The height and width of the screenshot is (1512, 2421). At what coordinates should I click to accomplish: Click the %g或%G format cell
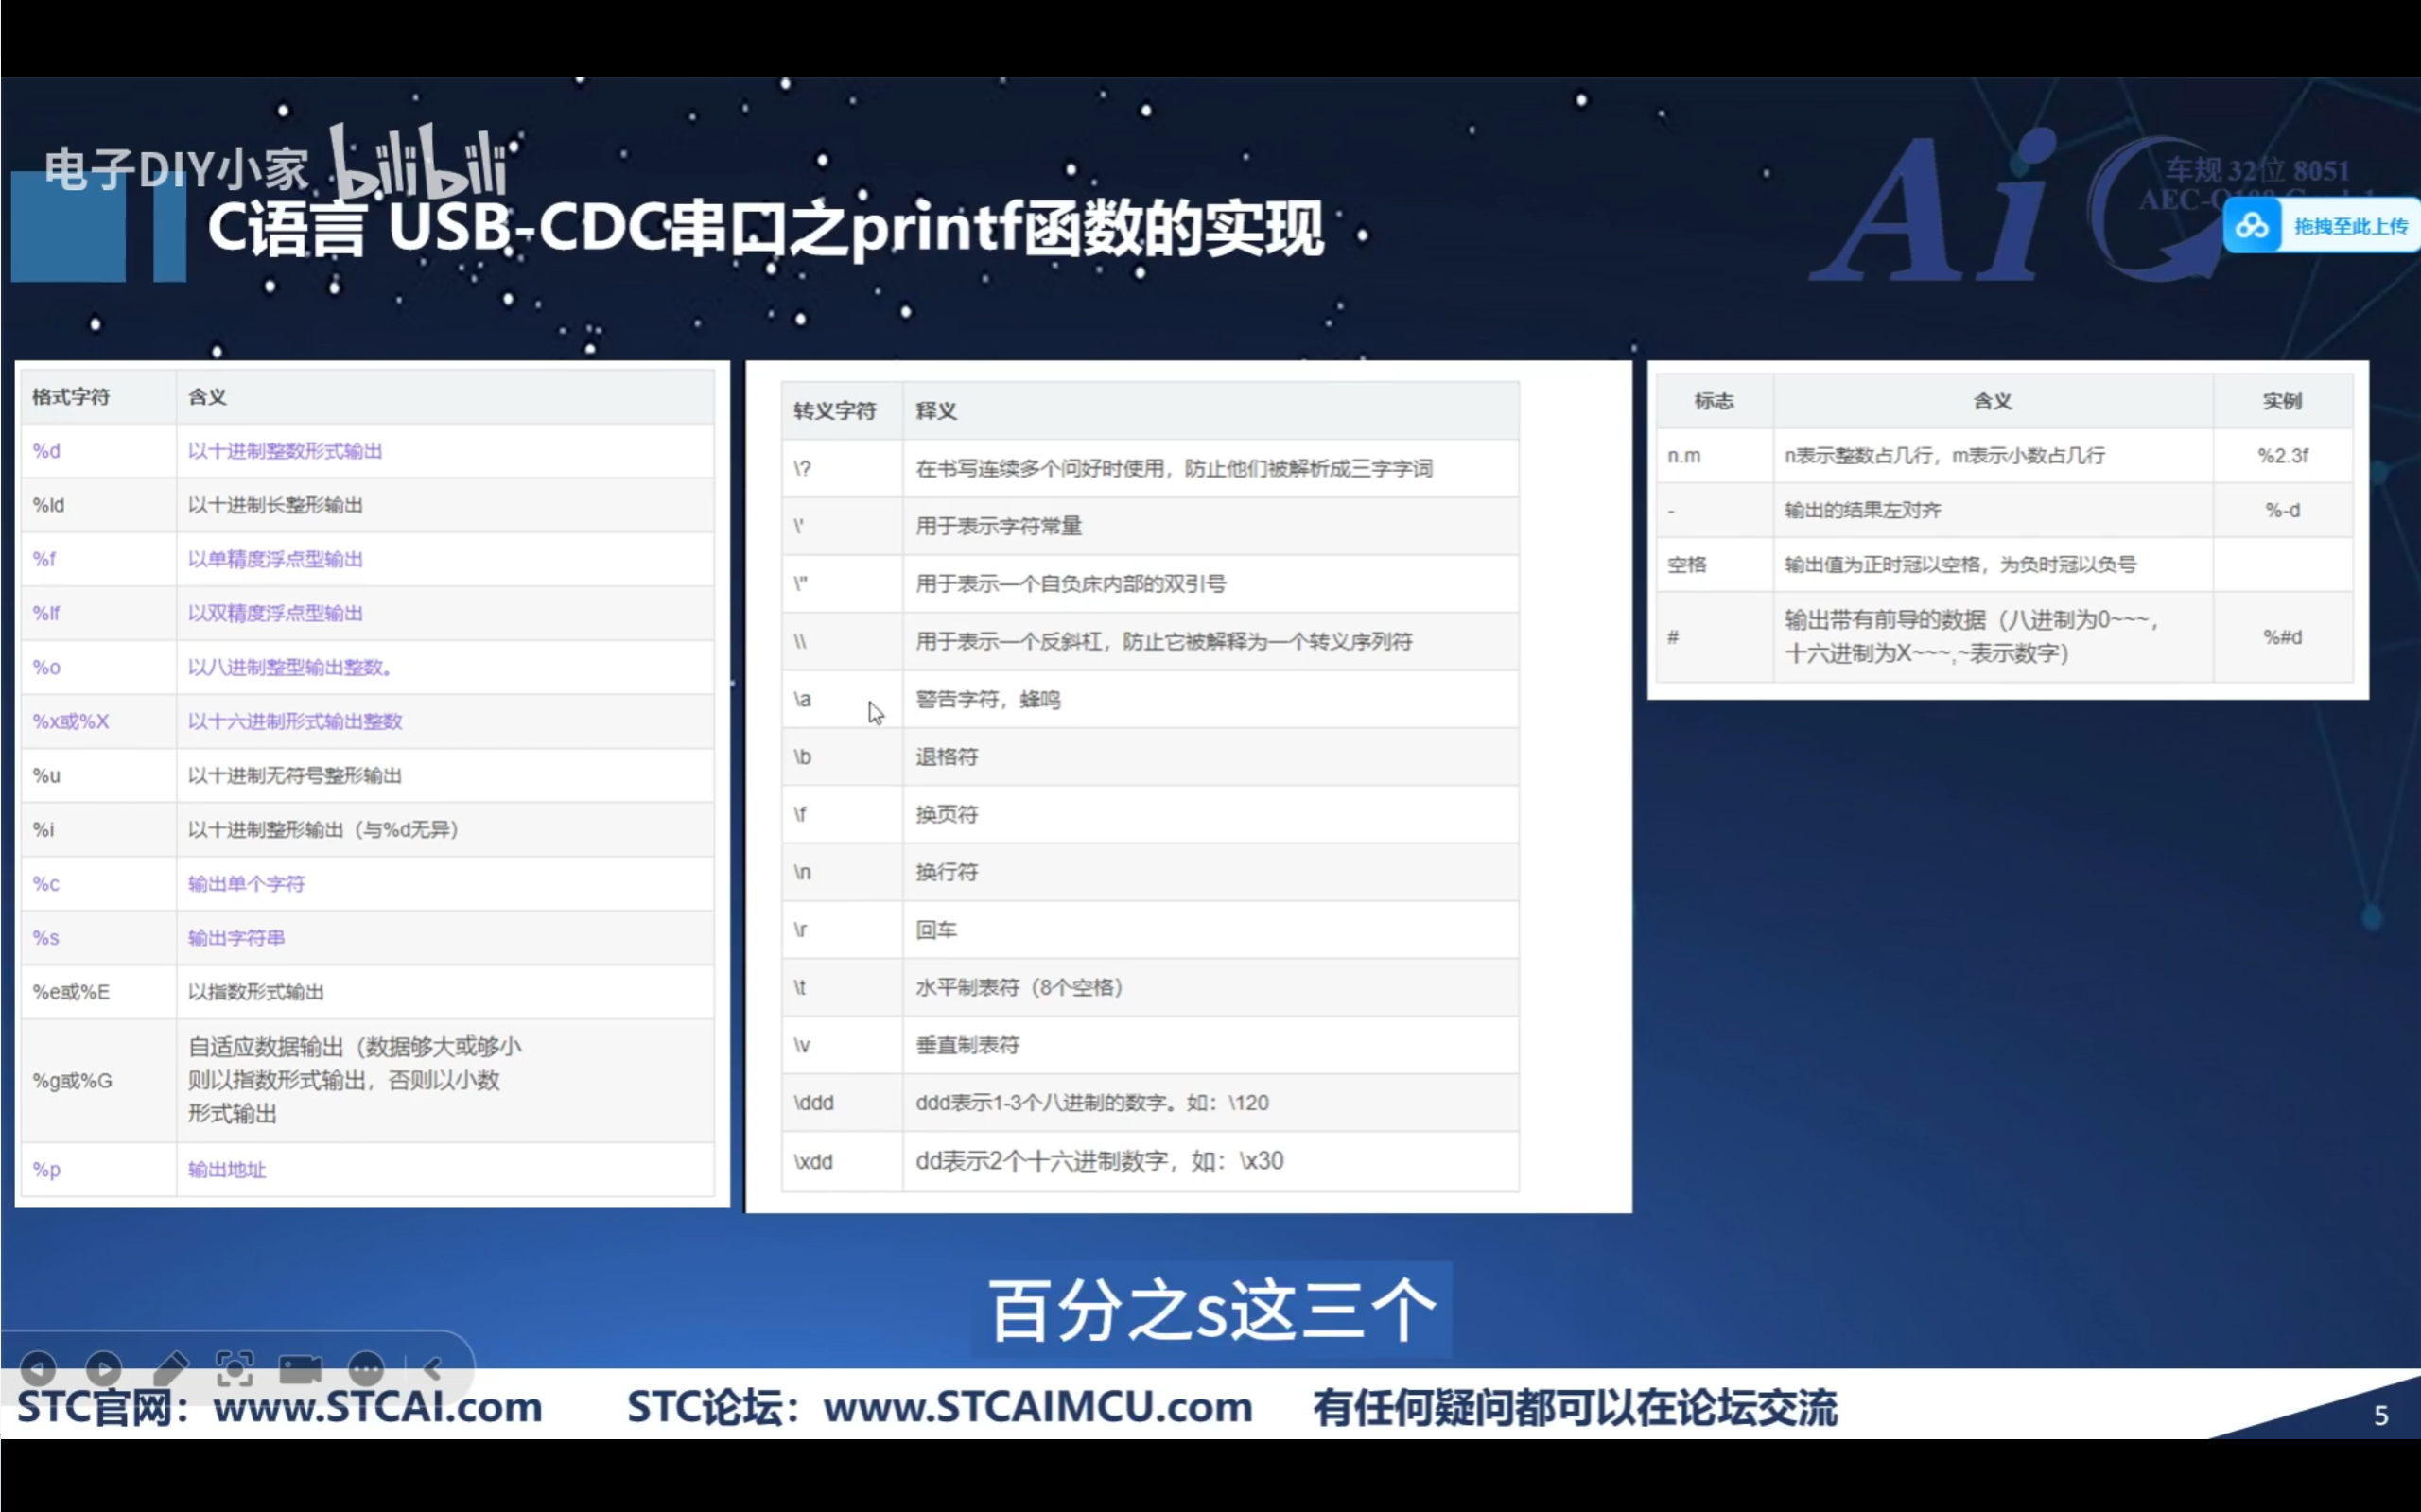tap(98, 1080)
